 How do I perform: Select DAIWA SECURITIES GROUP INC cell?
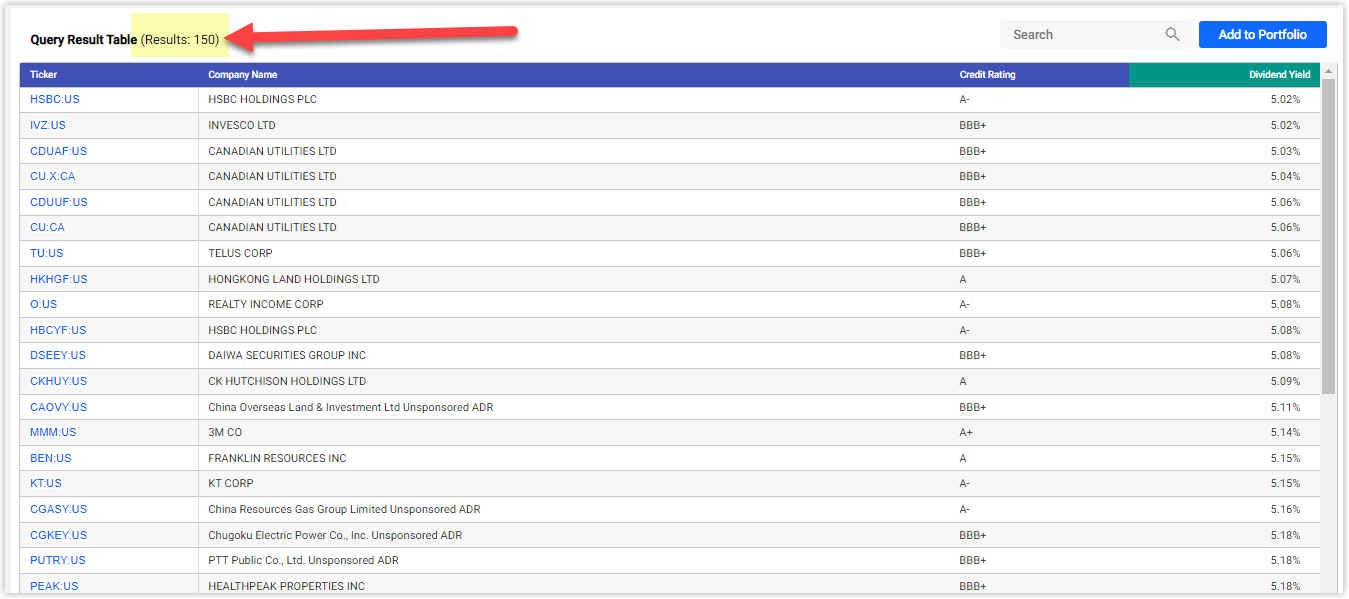[x=574, y=355]
